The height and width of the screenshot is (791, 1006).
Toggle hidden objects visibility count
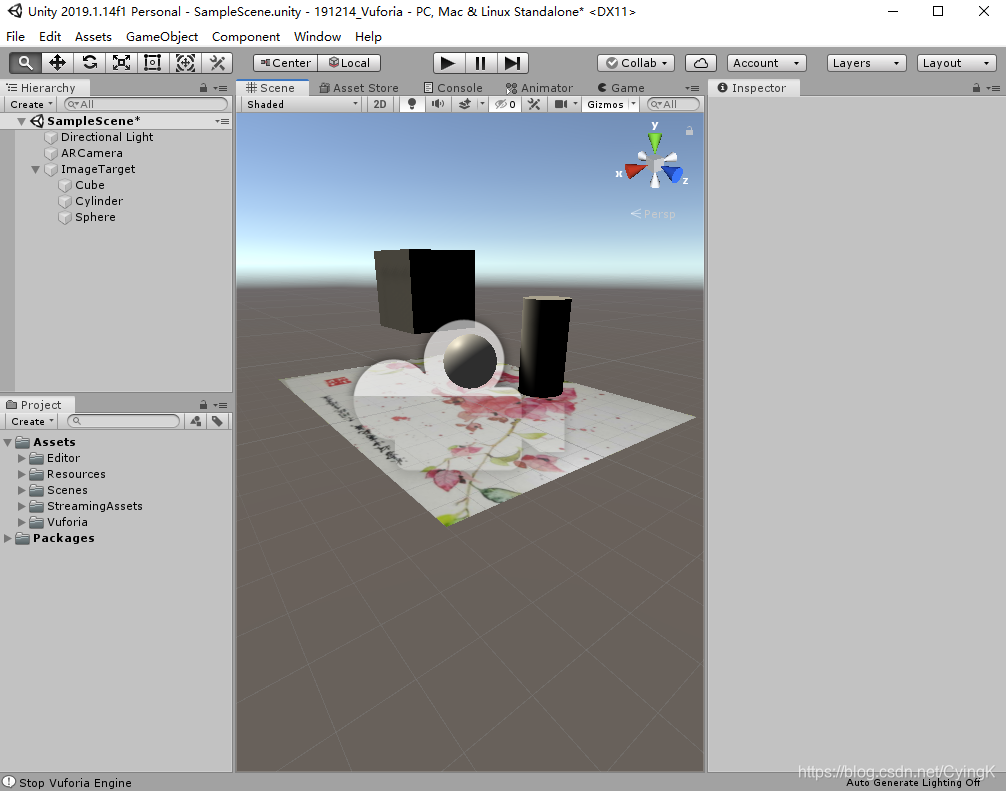pyautogui.click(x=505, y=104)
